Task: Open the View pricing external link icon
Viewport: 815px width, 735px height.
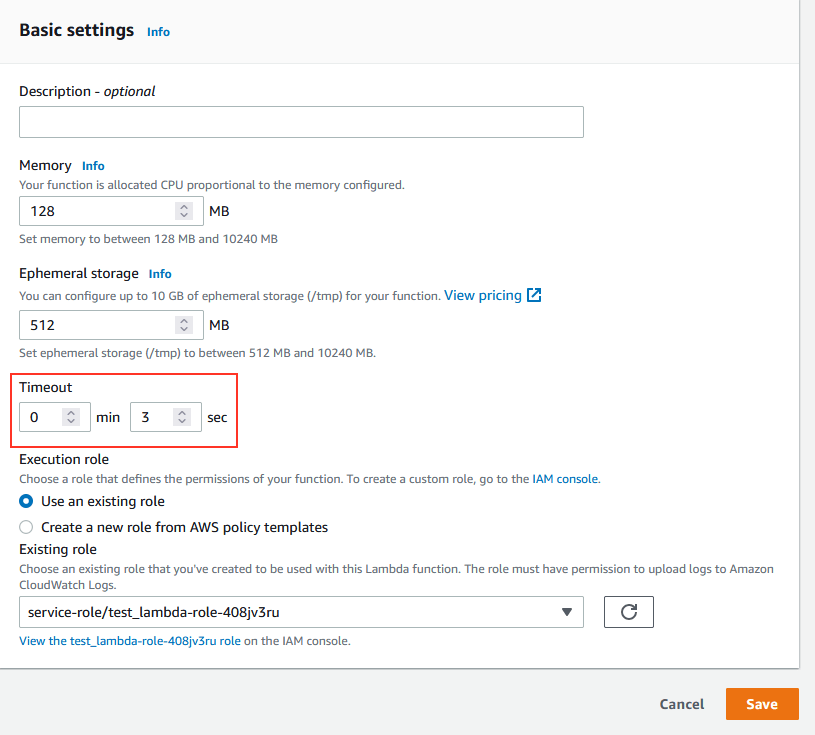Action: tap(533, 295)
